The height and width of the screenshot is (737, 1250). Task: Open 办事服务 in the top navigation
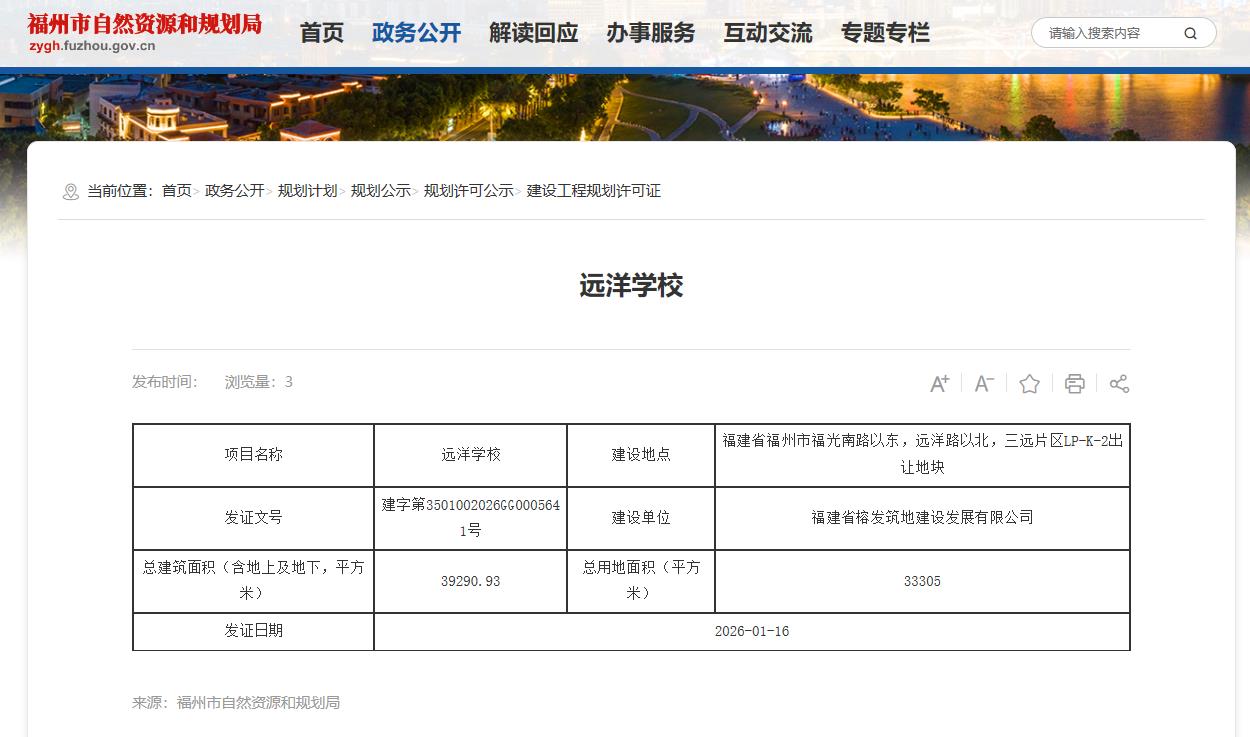pos(650,33)
